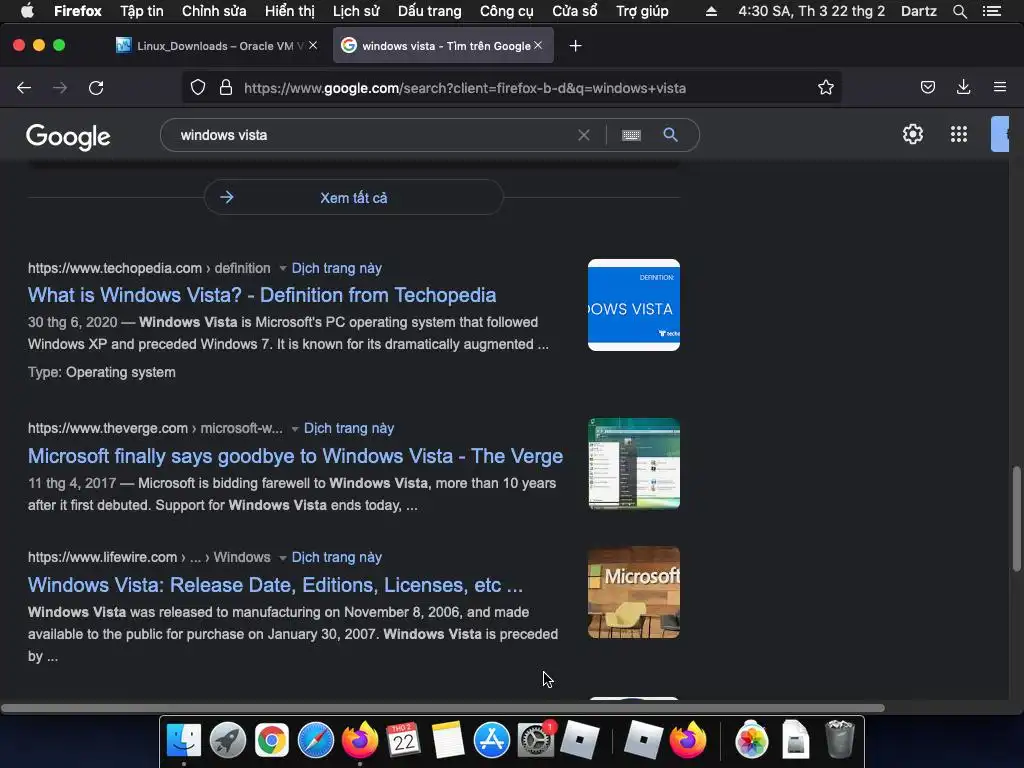1024x768 pixels.
Task: Open the Techopedia Vista definition thumbnail
Action: (x=633, y=305)
